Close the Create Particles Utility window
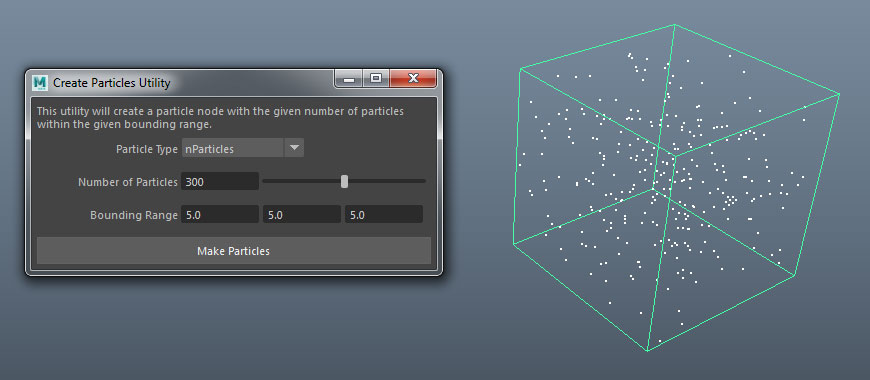This screenshot has height=380, width=870. pos(413,79)
